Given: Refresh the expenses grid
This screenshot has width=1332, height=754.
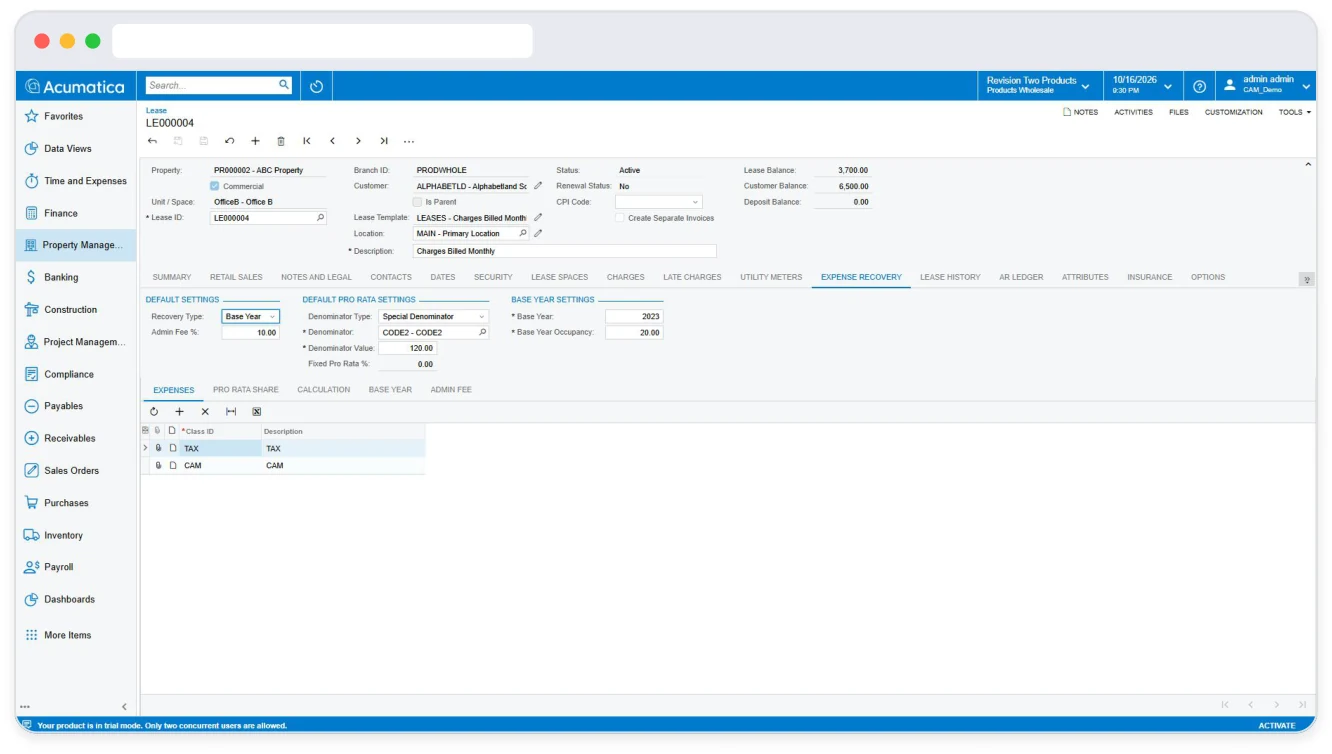Looking at the screenshot, I should click(x=154, y=411).
